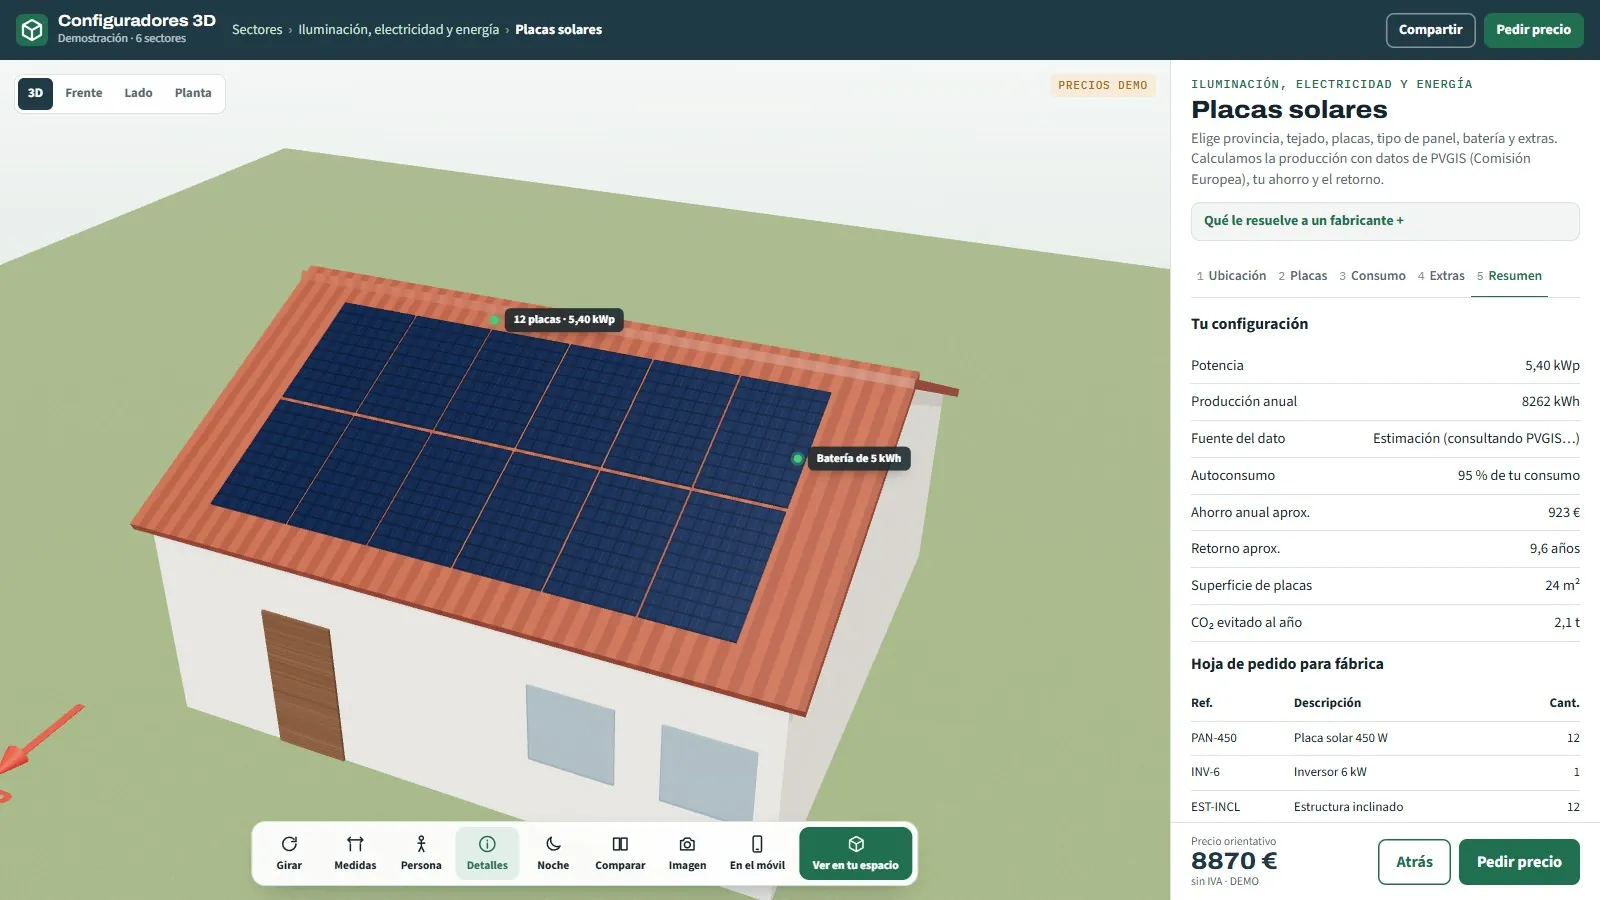Toggle the Medidas measurements tool

pos(355,853)
